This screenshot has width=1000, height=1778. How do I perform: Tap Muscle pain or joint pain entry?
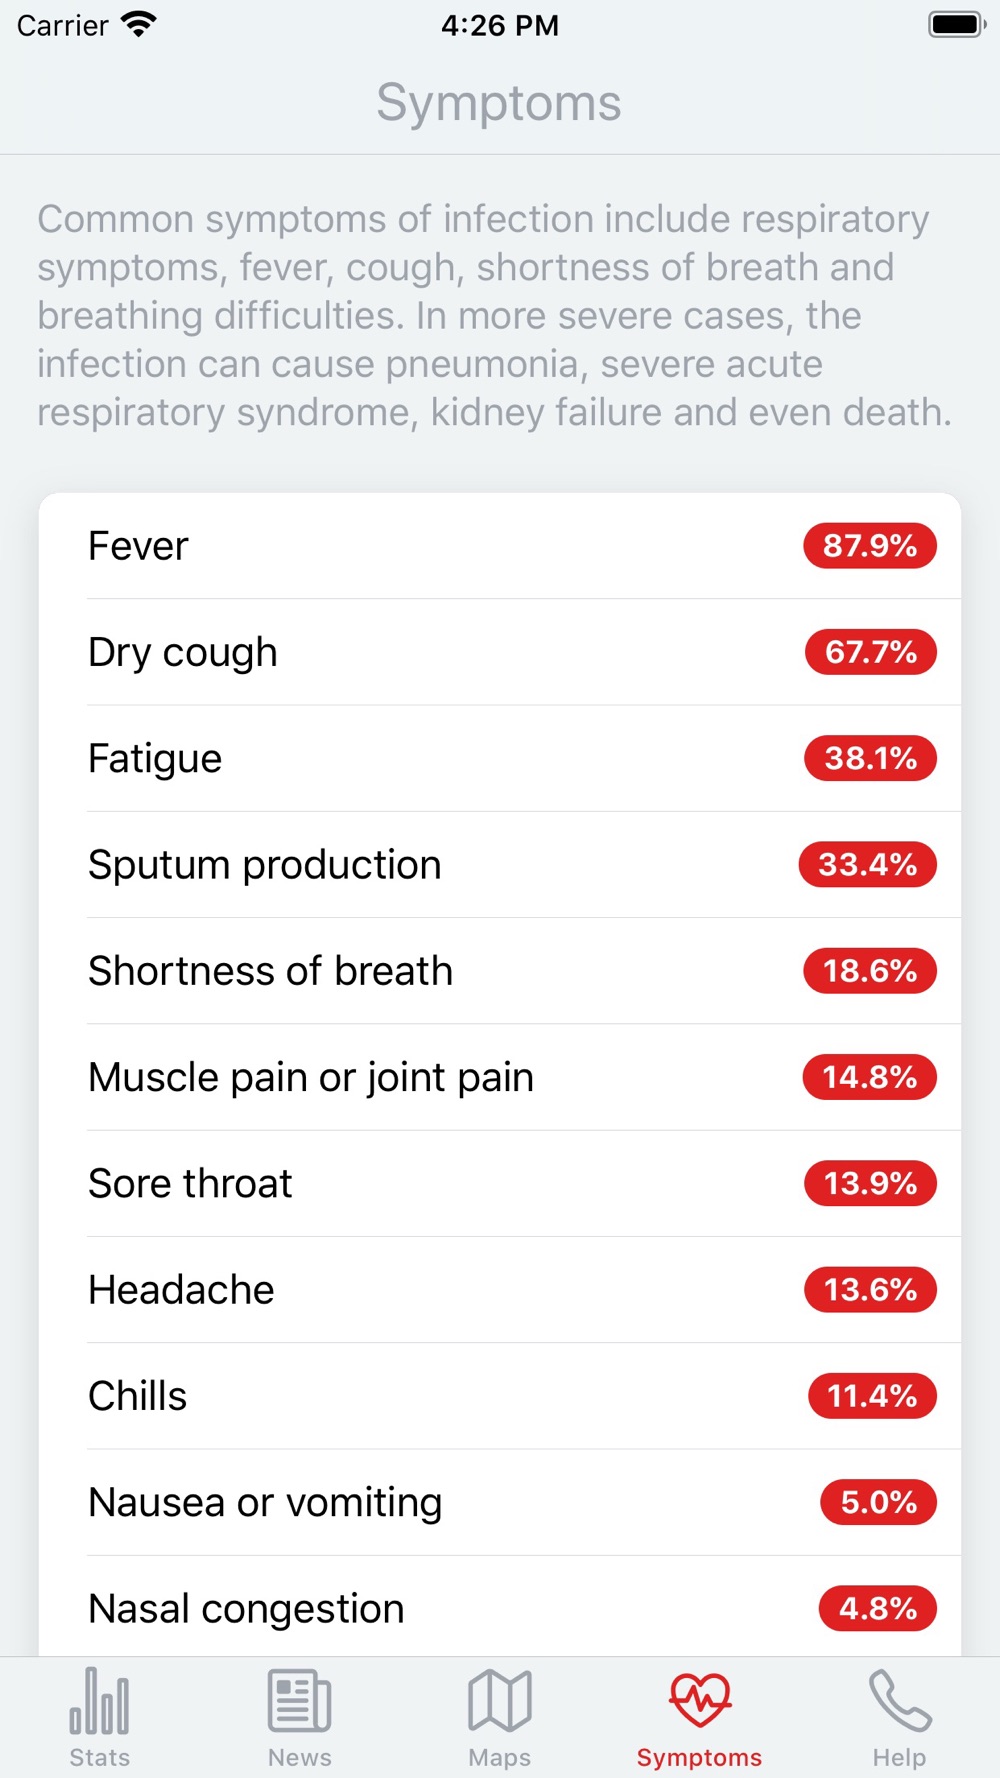click(x=500, y=1077)
